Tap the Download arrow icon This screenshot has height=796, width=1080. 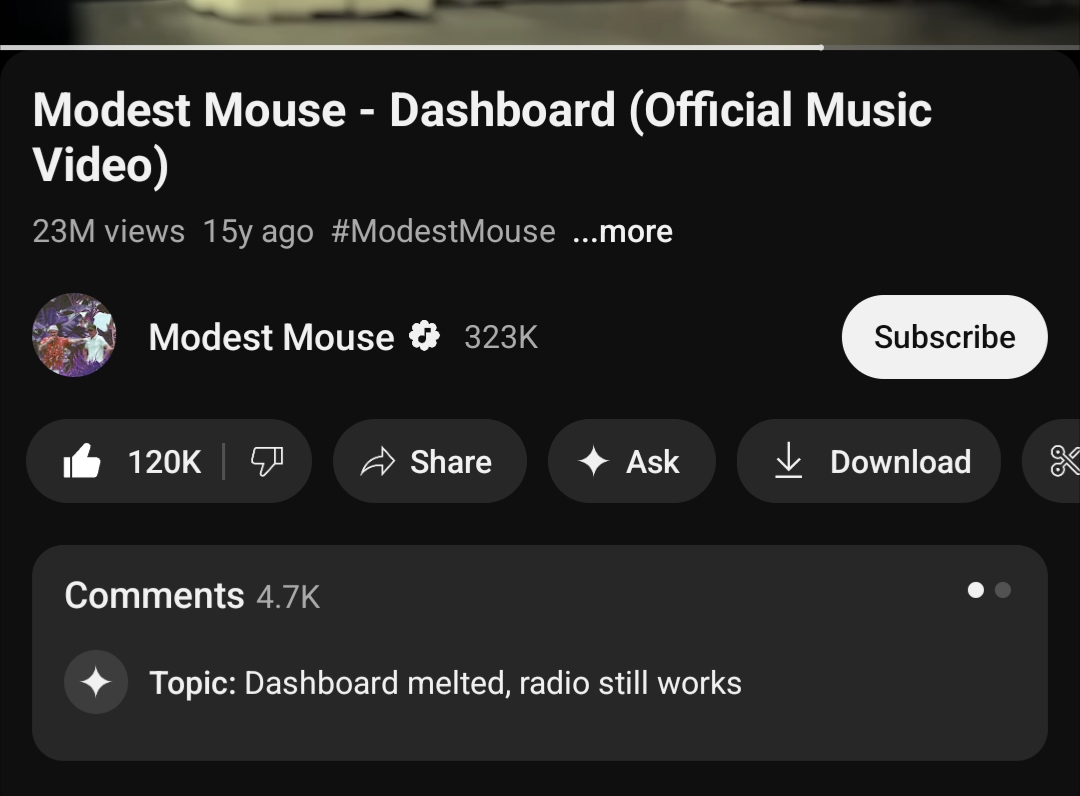[789, 461]
